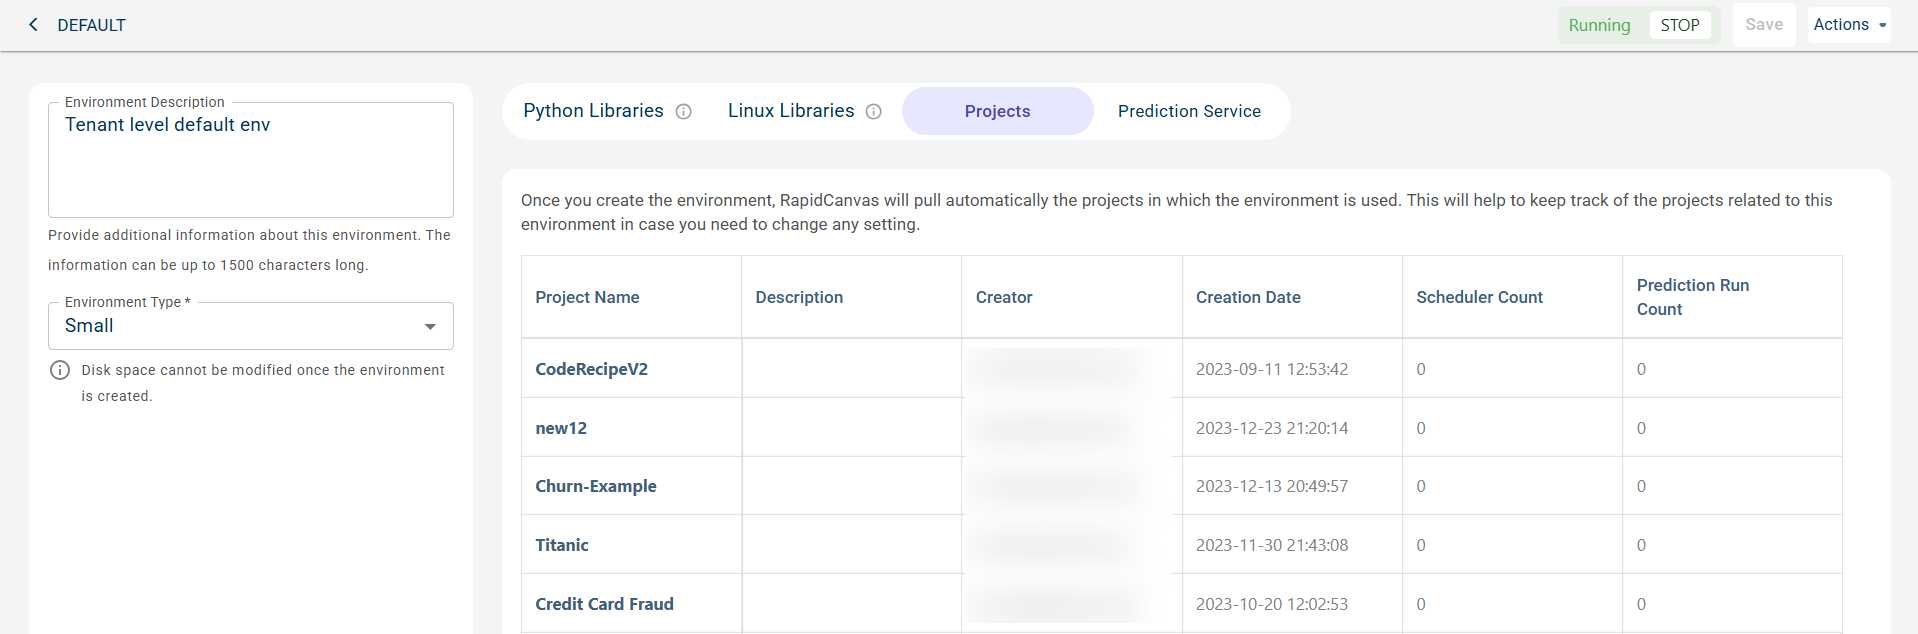Click the Creation Date column header
Image resolution: width=1918 pixels, height=634 pixels.
coord(1248,297)
